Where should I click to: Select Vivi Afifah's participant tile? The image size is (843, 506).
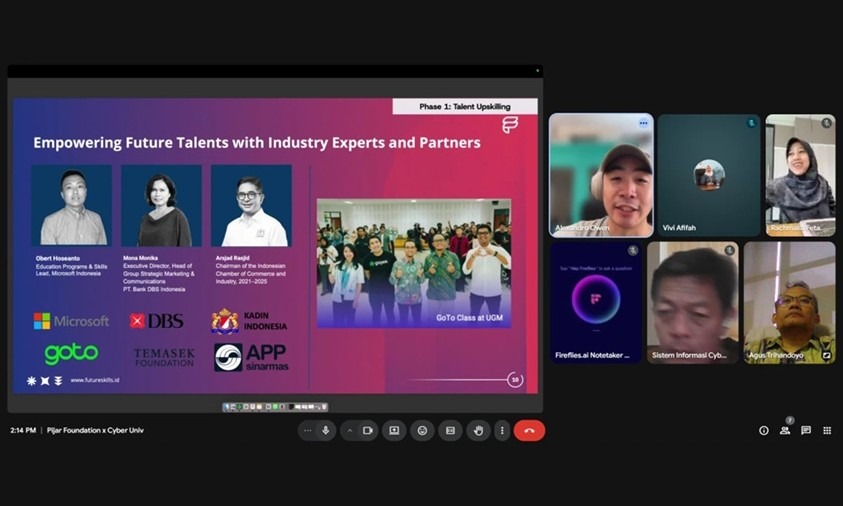click(708, 174)
